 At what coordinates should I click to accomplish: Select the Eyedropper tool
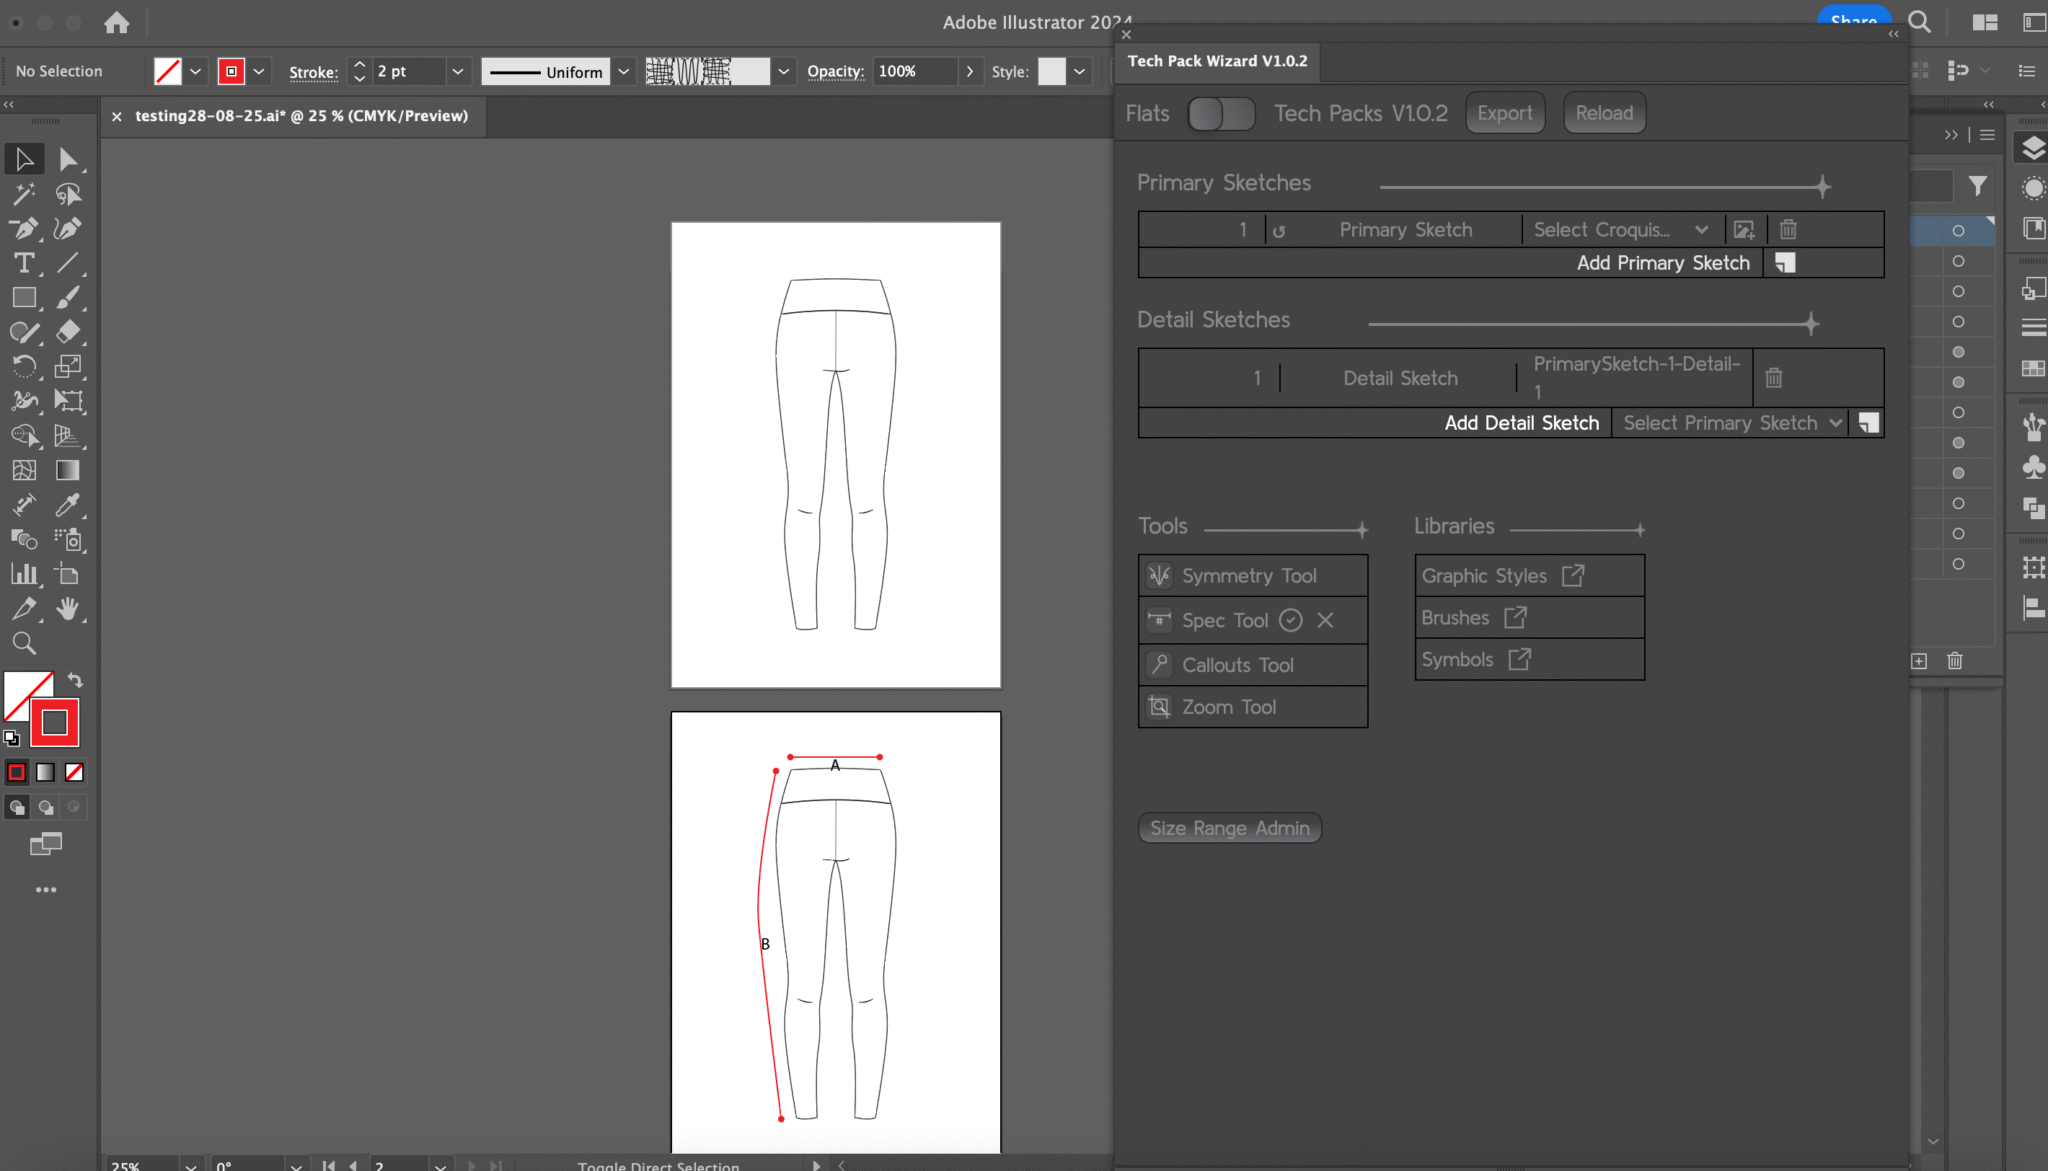(68, 505)
